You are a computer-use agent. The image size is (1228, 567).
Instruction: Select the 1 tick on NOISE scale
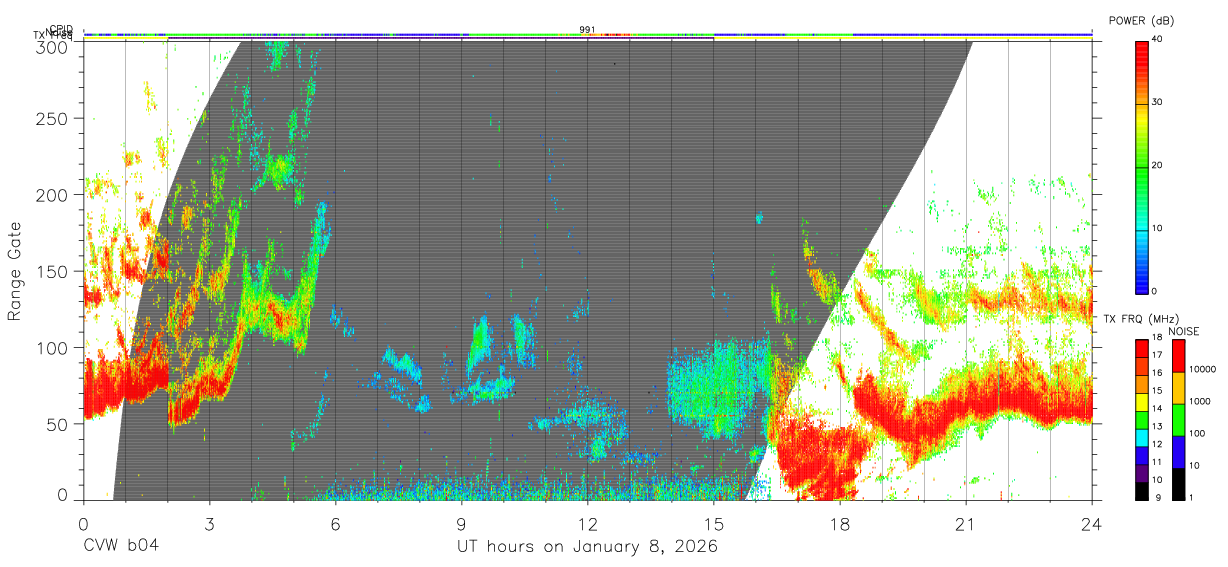pos(1192,497)
